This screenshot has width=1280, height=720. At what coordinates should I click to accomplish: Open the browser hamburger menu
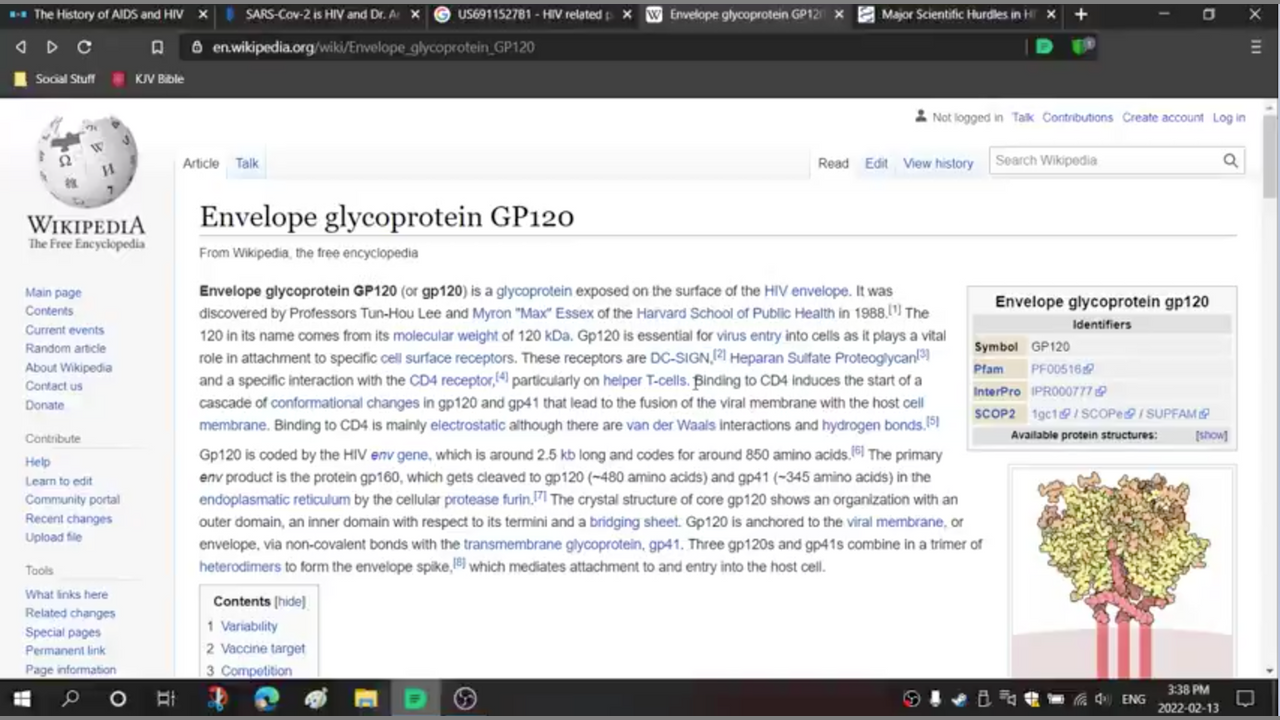[x=1256, y=47]
